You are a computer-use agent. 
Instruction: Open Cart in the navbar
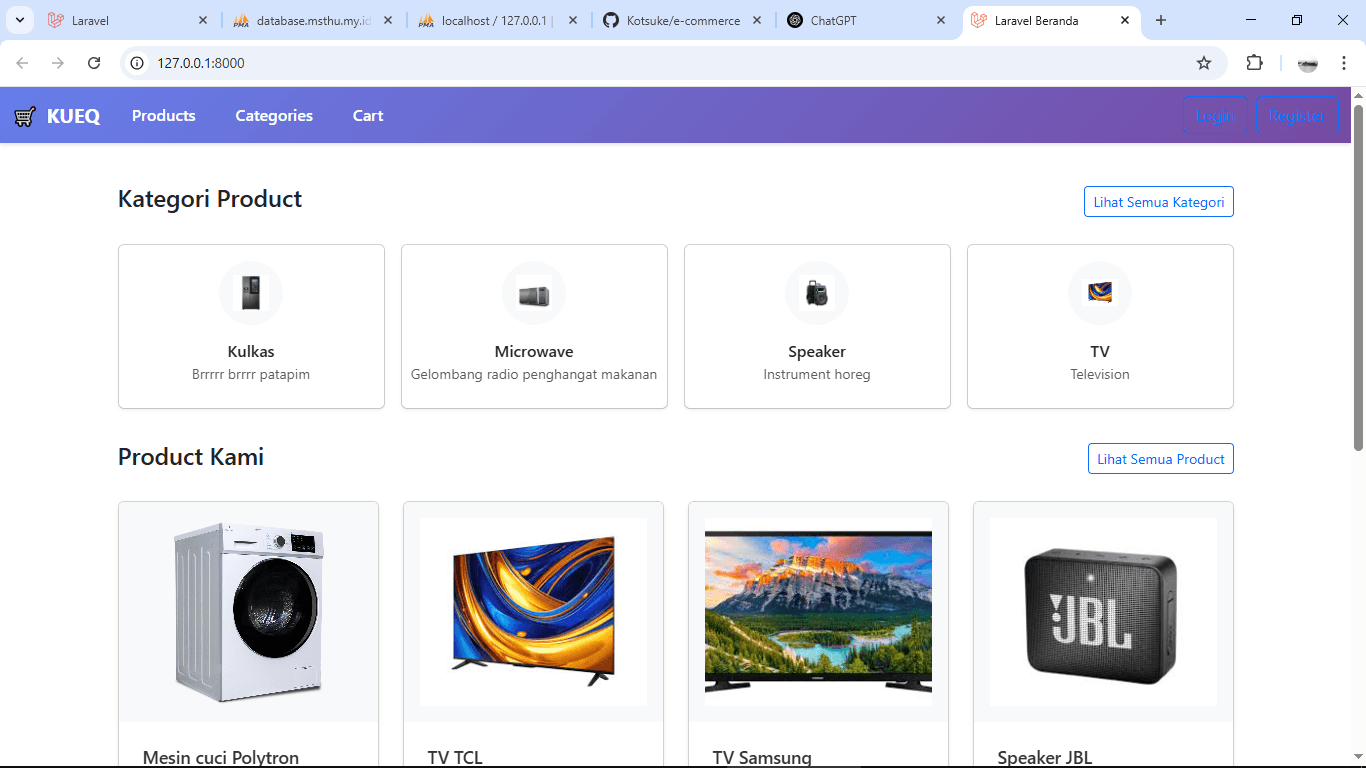tap(368, 116)
